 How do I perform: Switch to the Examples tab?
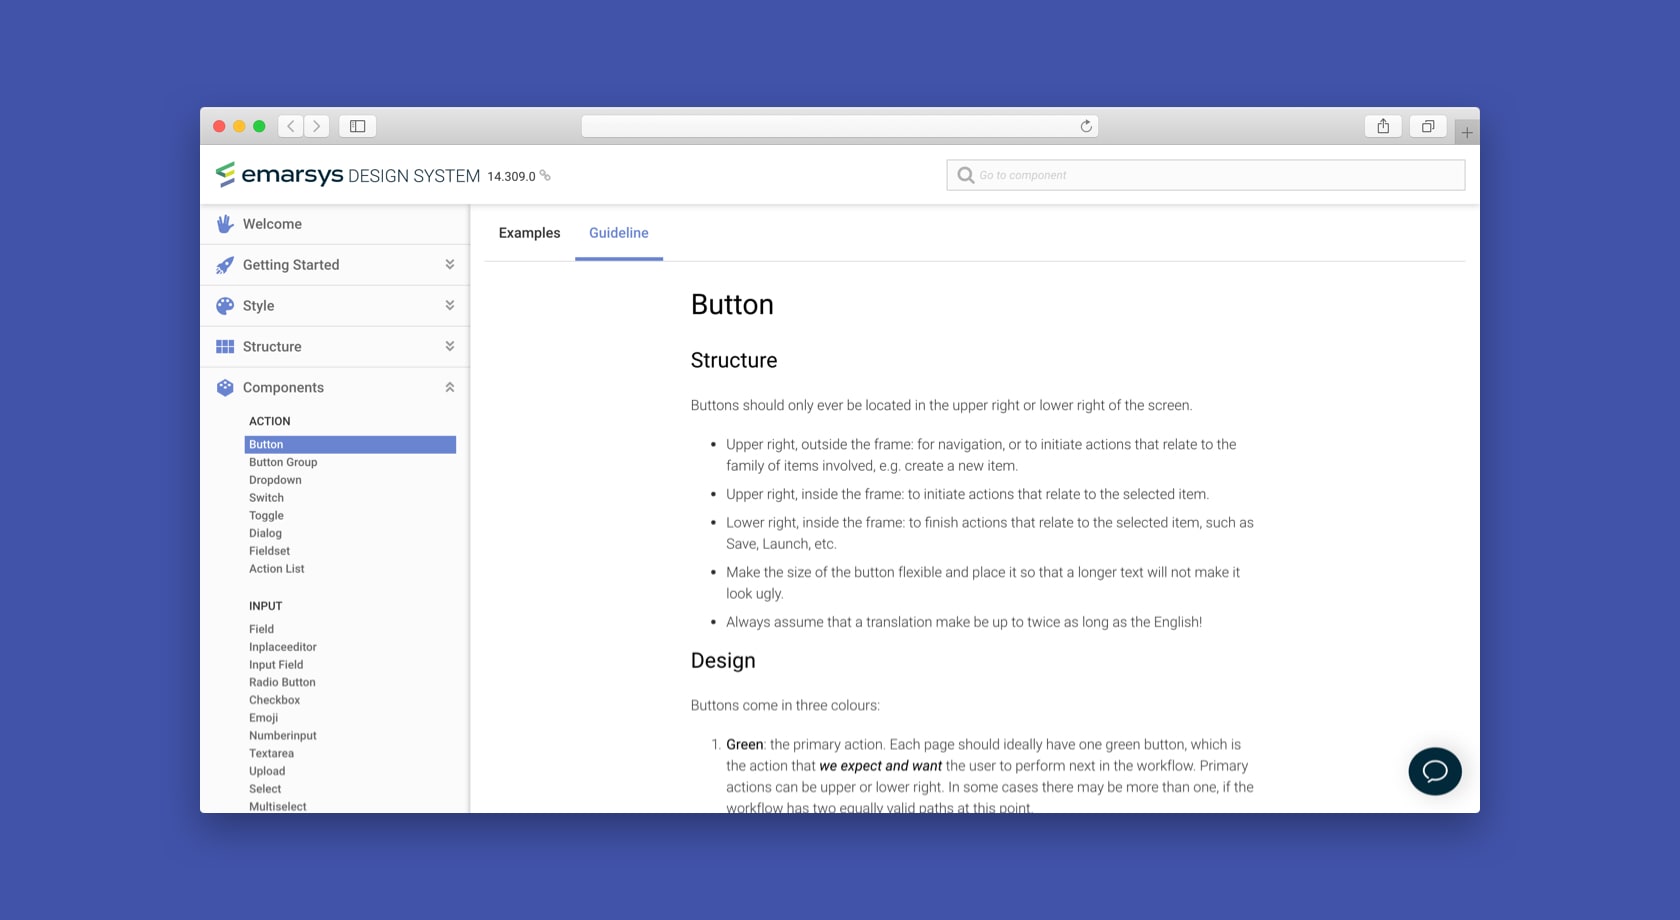[x=529, y=233]
